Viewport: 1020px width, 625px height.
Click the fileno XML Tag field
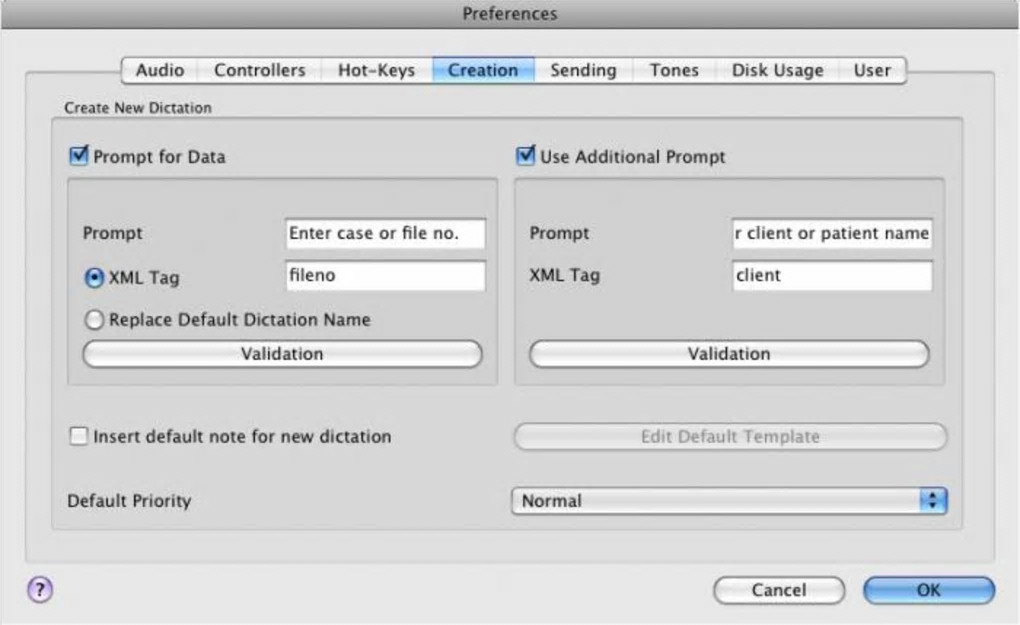point(385,275)
